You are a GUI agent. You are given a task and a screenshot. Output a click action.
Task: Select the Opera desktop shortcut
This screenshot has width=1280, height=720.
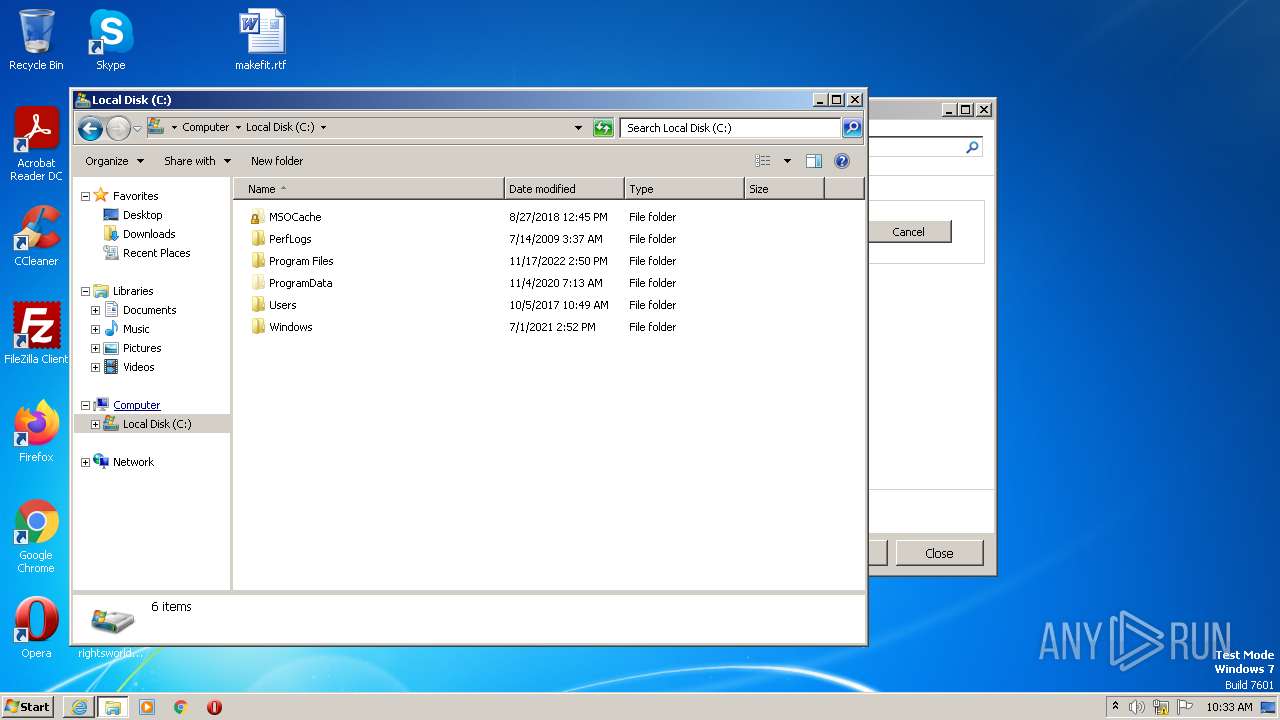36,628
